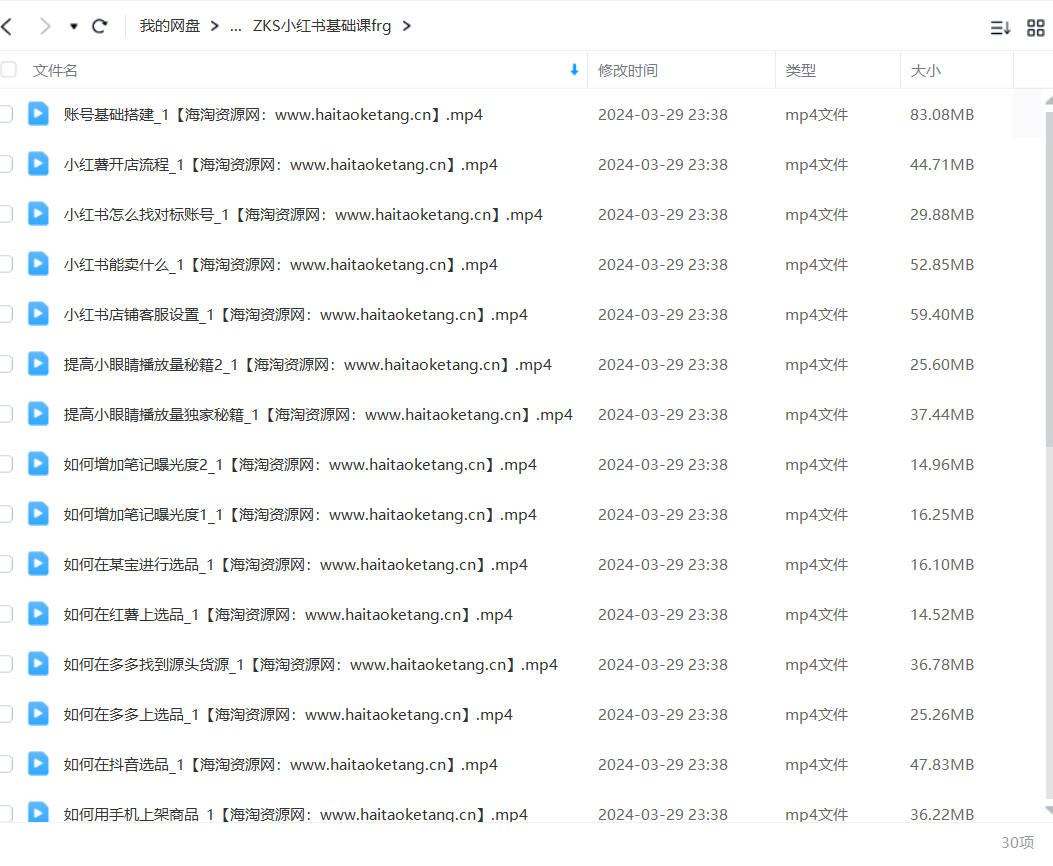Open navigation history dropdown arrow
This screenshot has height=866, width=1053.
pos(74,26)
